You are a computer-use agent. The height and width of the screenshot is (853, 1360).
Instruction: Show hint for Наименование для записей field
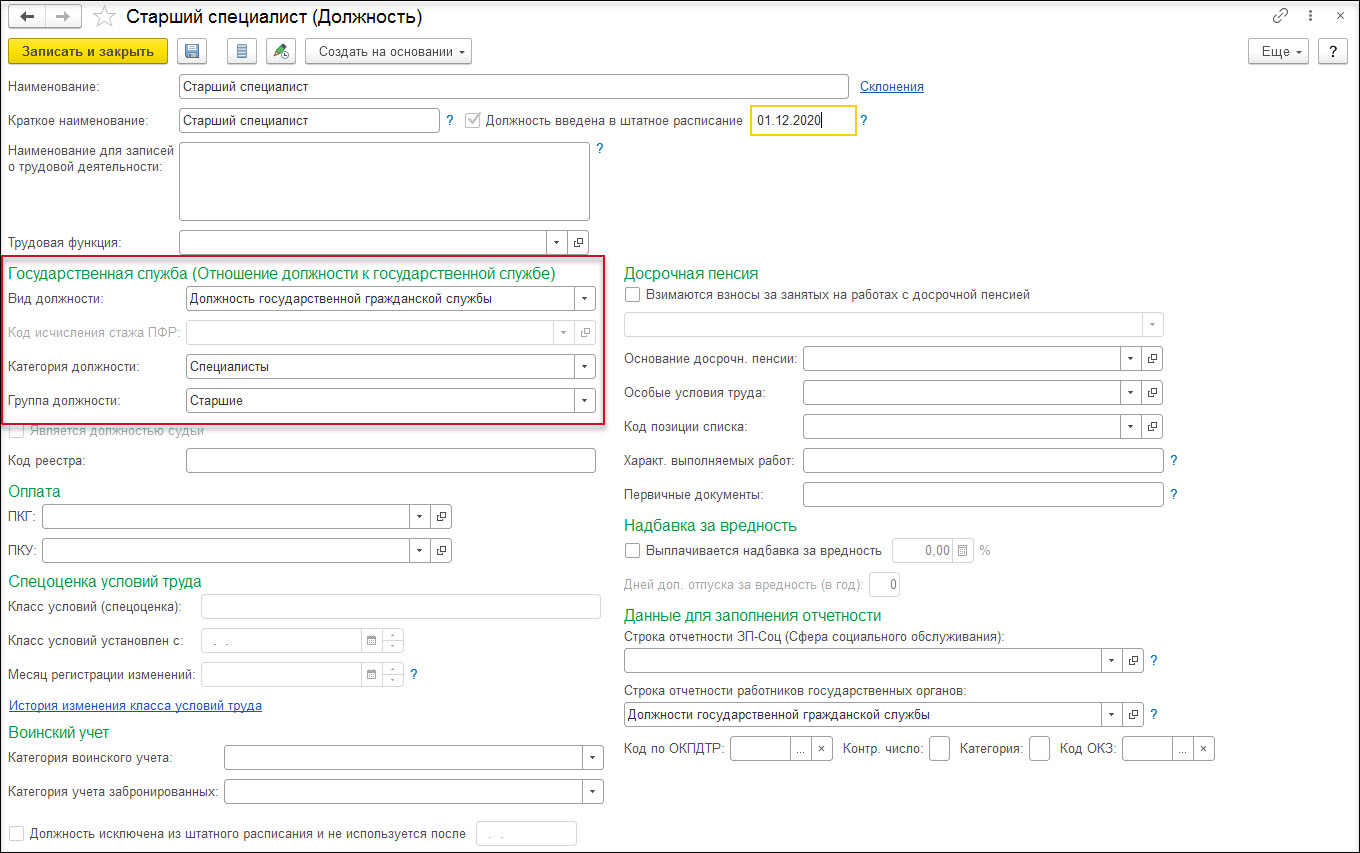point(600,148)
